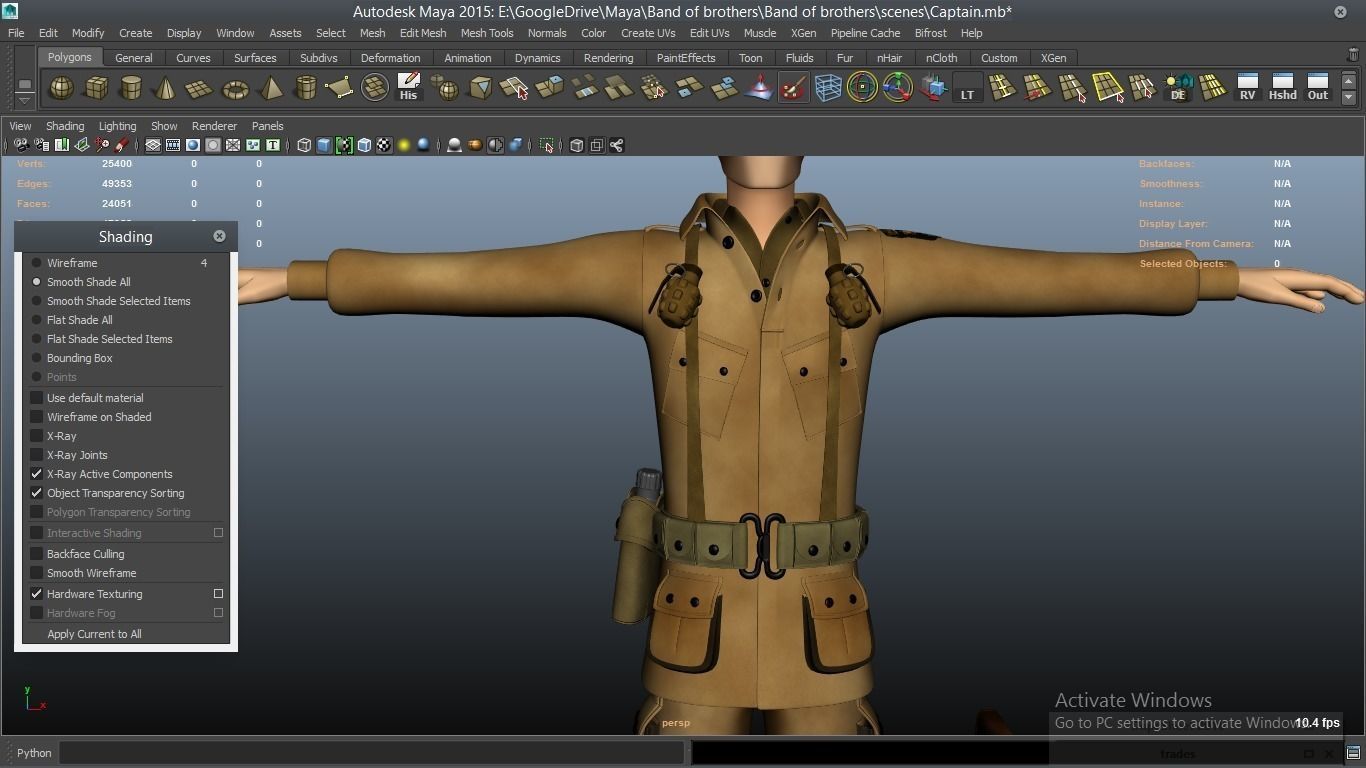Click the Sculpt Geometry brush shelf icon
1366x768 pixels.
(x=793, y=88)
